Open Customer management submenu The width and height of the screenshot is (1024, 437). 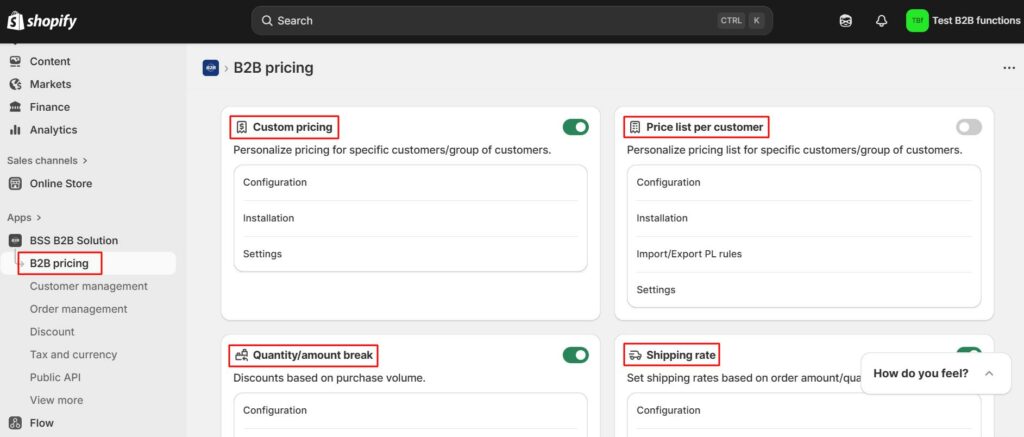(x=89, y=286)
